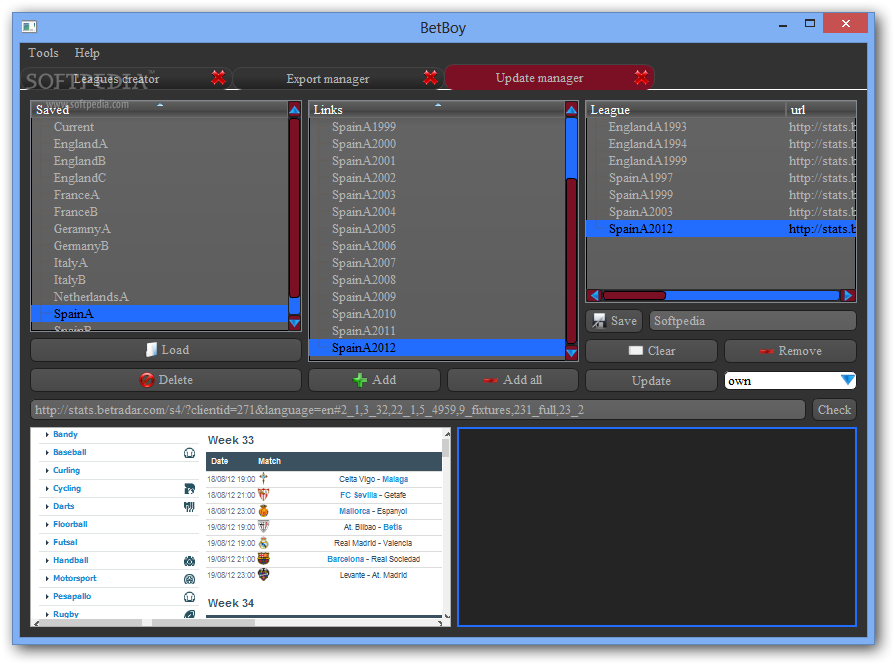Expand the Bandy sport item

[47, 434]
